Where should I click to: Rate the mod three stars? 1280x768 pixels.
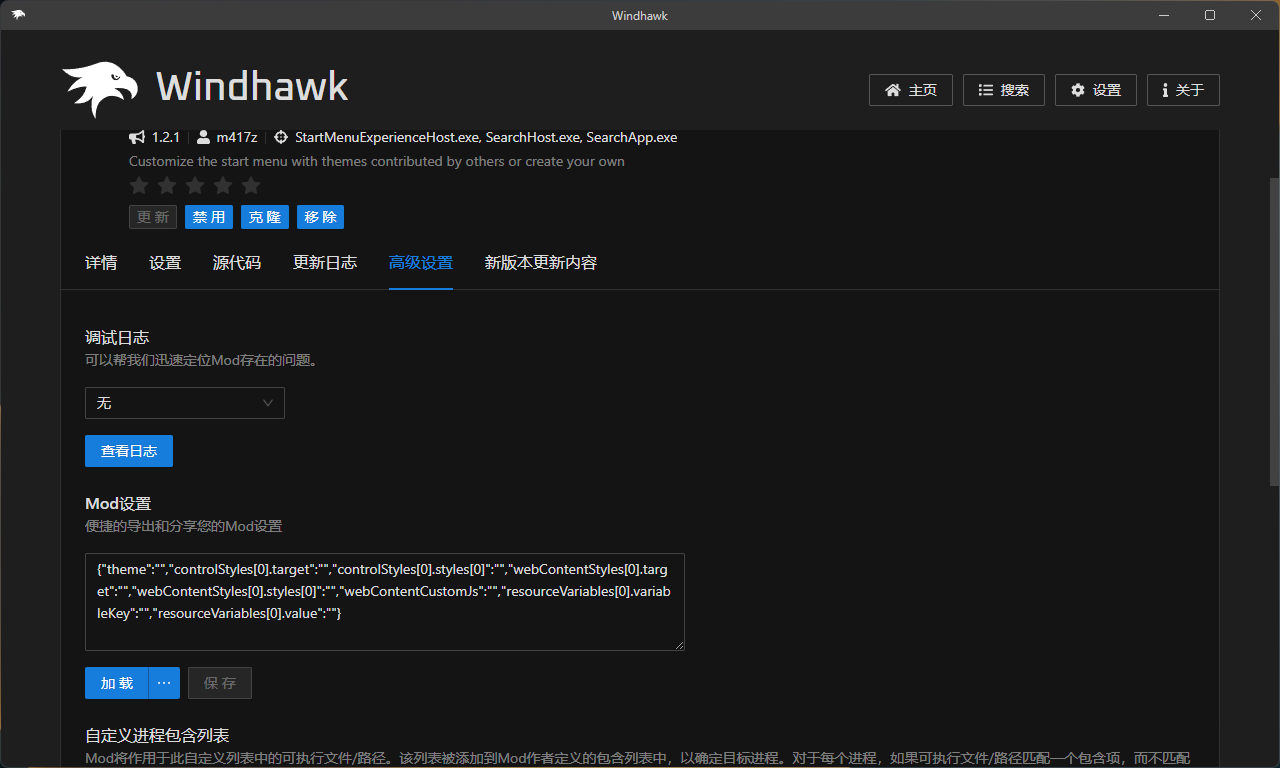(195, 185)
